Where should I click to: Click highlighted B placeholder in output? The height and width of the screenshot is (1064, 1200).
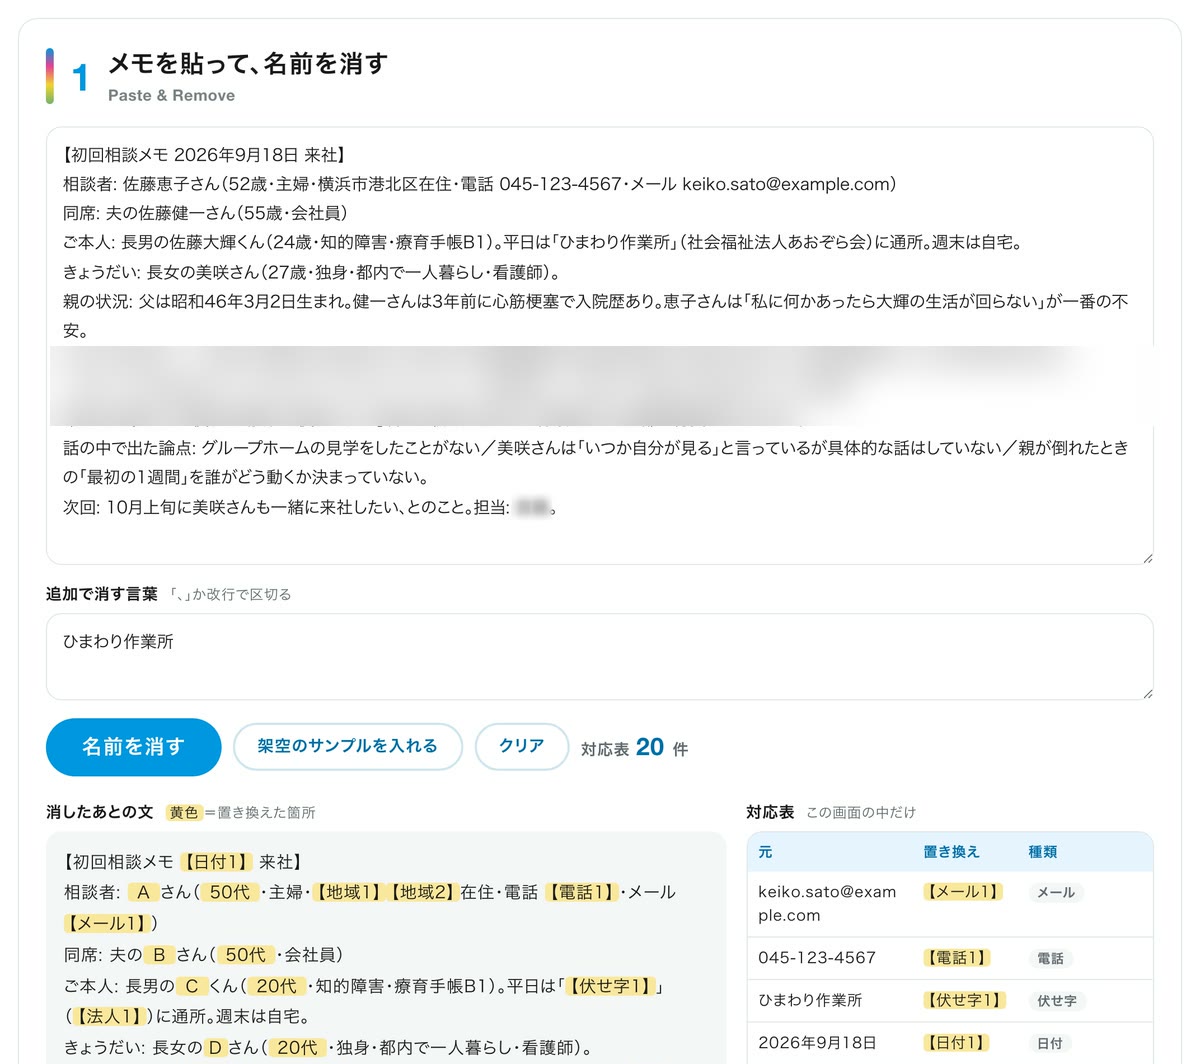[x=159, y=955]
